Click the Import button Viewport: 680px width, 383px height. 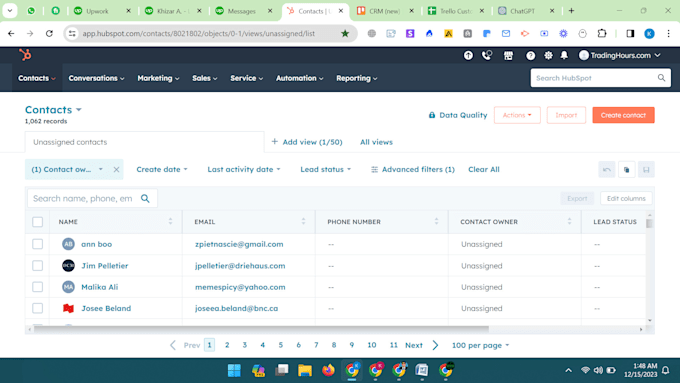[x=566, y=115]
